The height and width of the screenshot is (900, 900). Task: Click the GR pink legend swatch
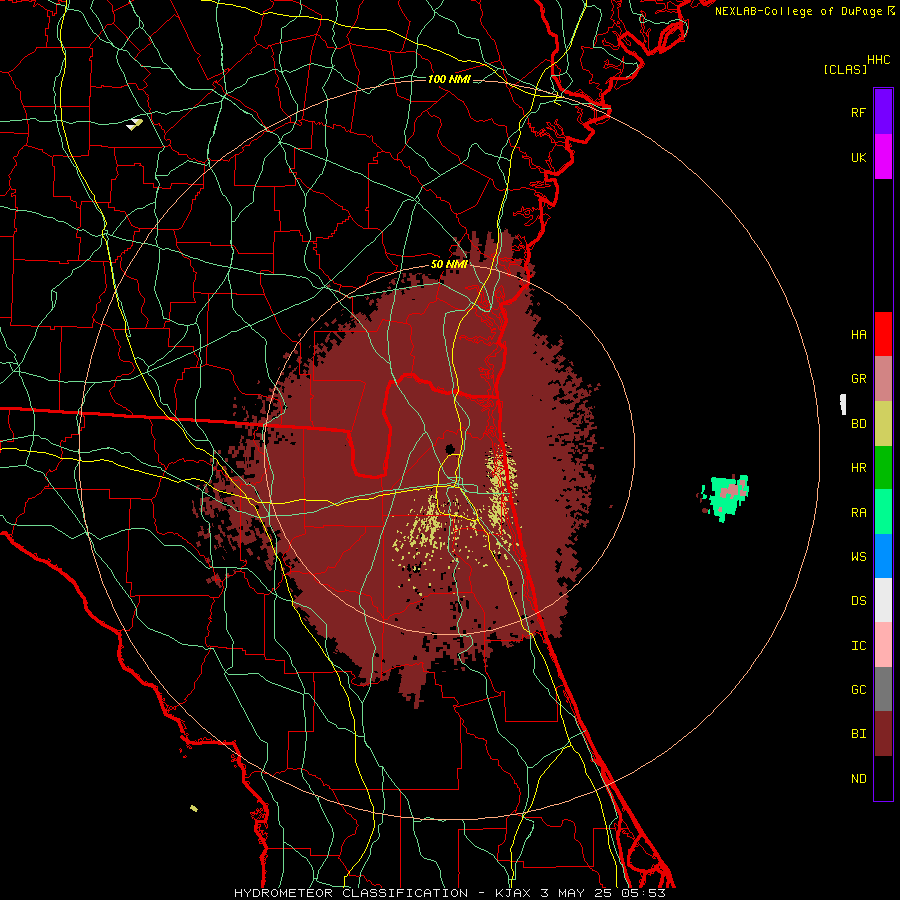[x=883, y=379]
